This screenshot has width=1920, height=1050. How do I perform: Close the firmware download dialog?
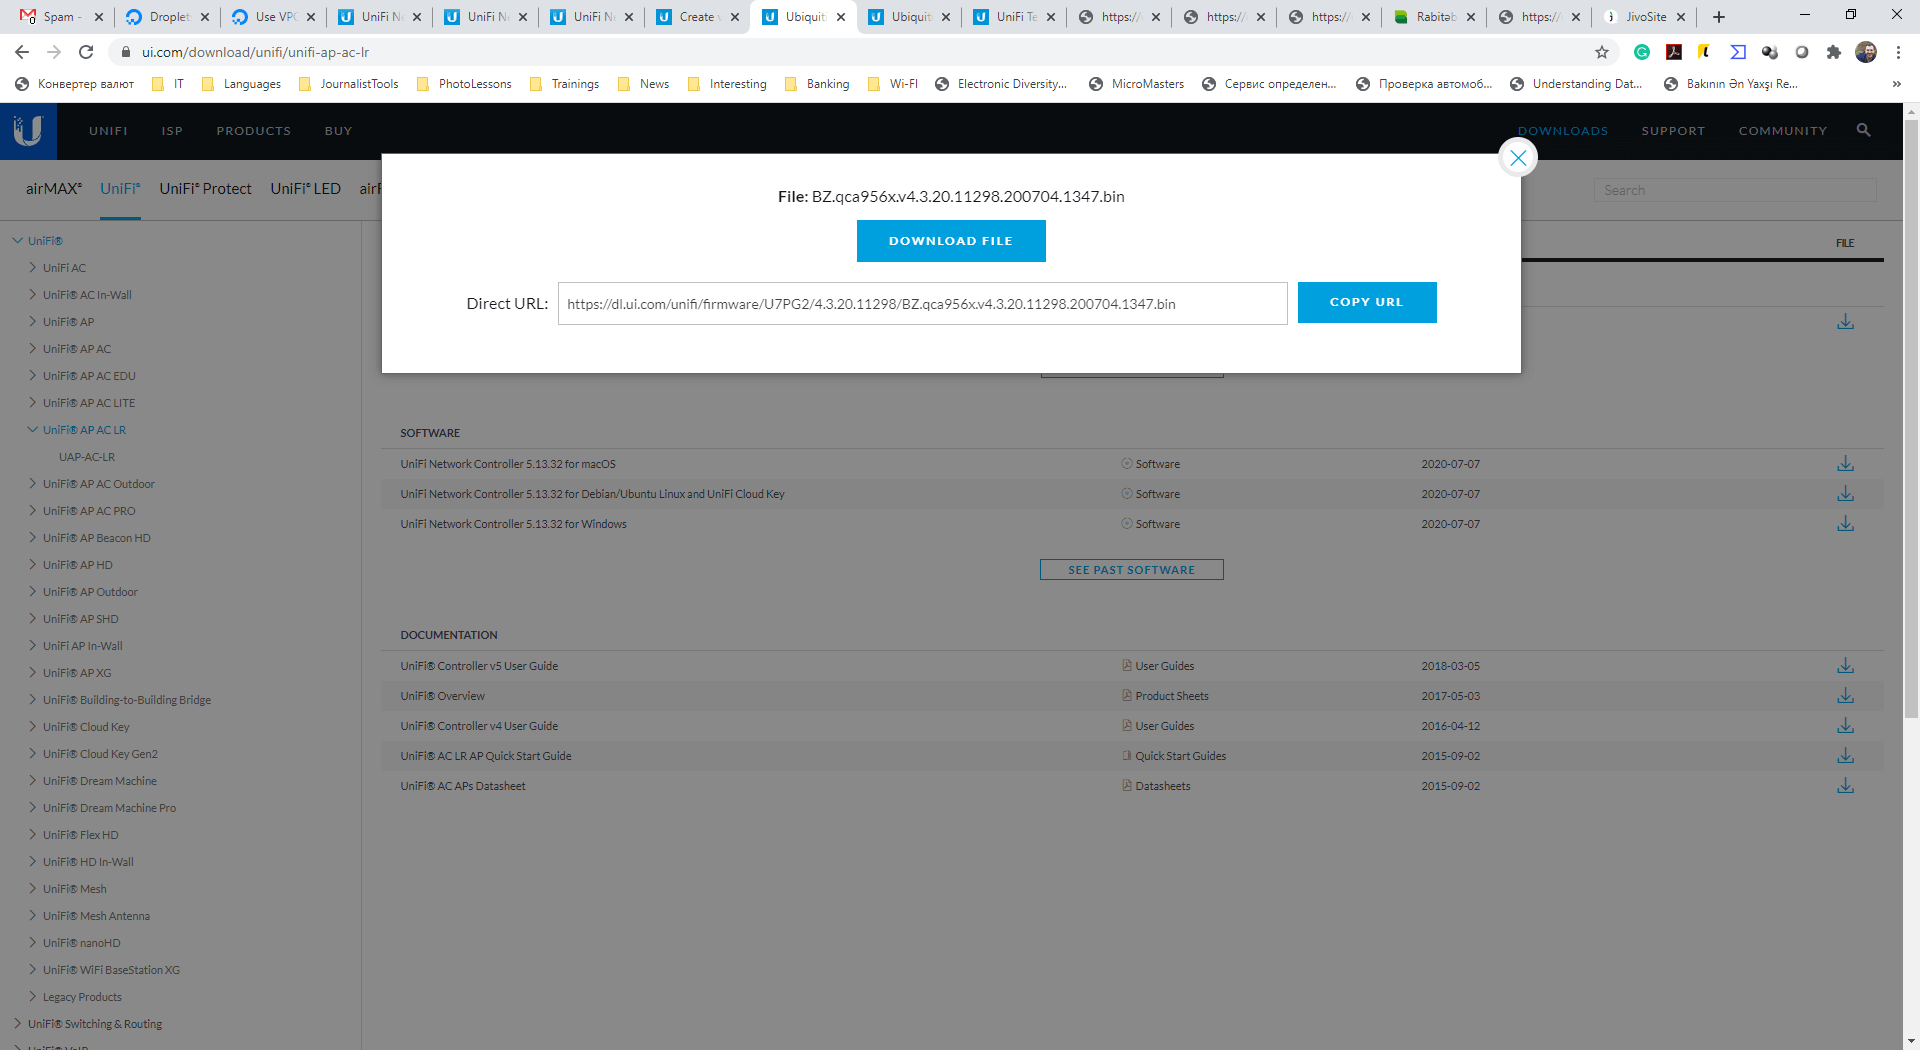[1518, 158]
